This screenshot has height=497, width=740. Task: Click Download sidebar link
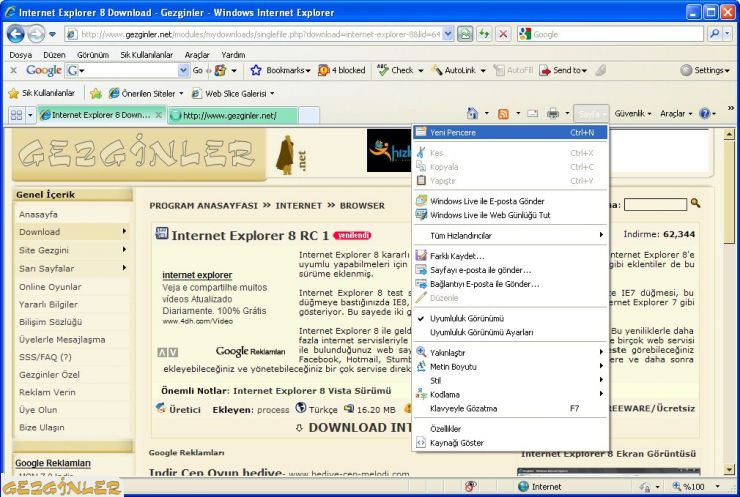coord(40,232)
